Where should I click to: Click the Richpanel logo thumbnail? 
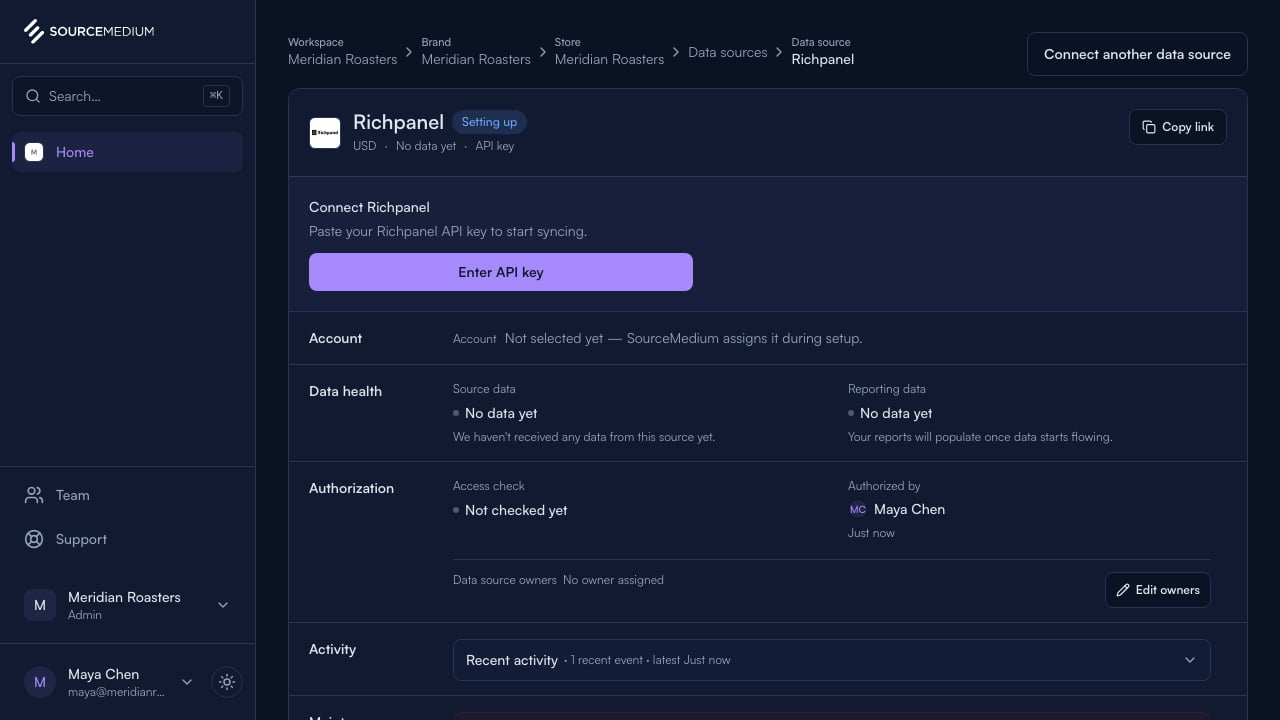point(325,132)
